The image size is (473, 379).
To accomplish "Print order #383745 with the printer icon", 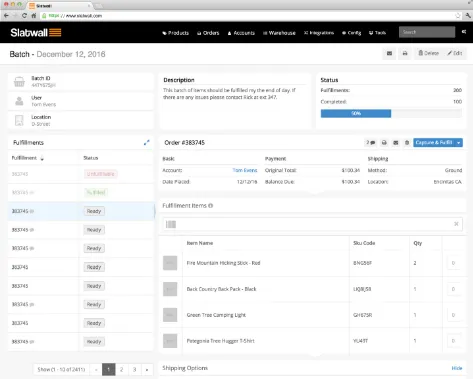I will point(384,143).
